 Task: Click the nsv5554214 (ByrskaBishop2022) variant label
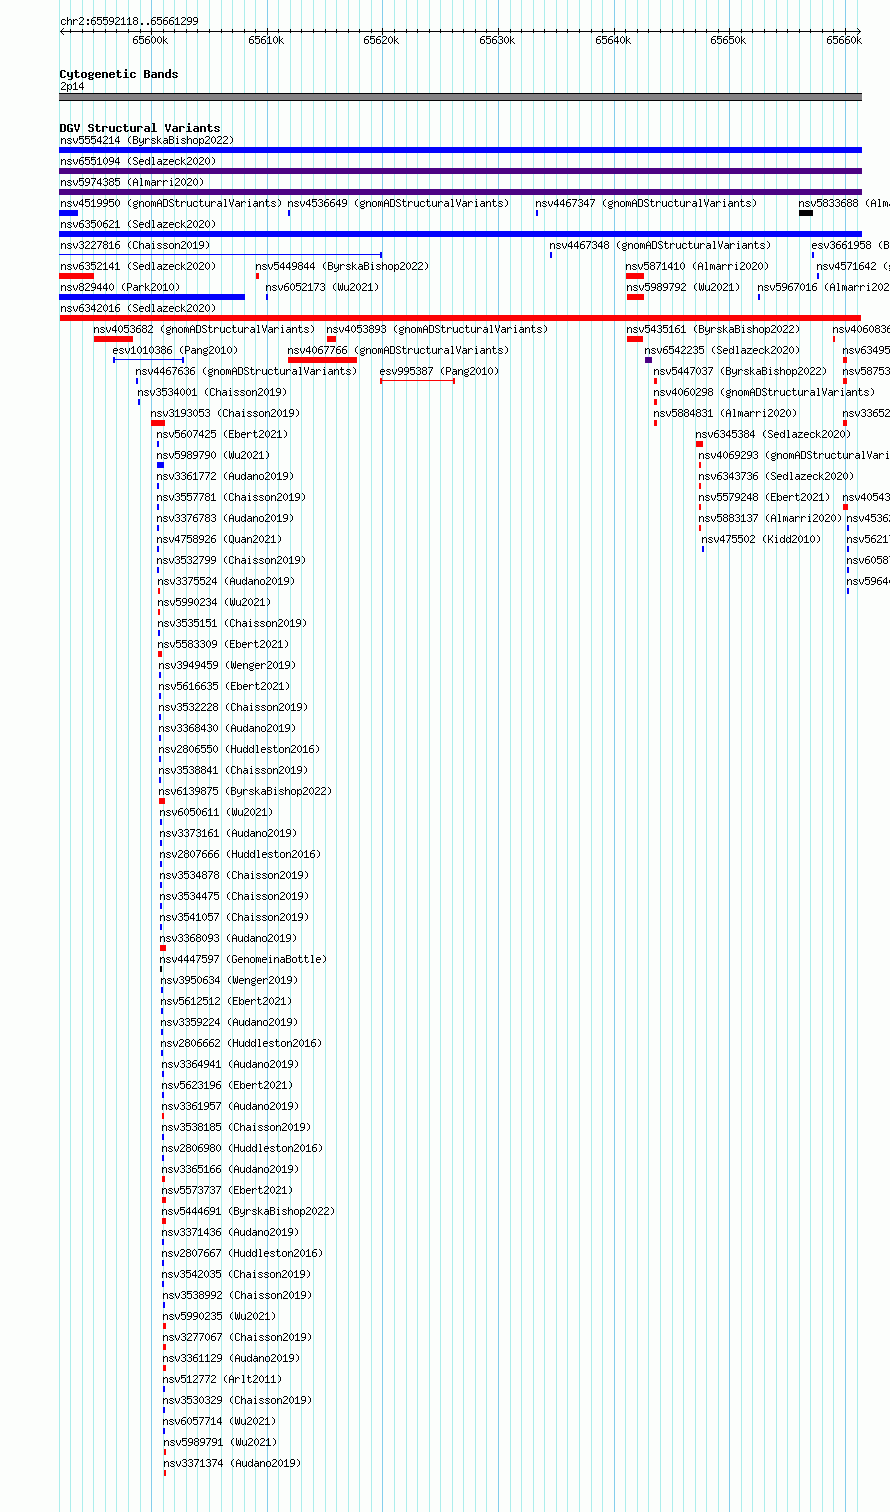pos(147,141)
